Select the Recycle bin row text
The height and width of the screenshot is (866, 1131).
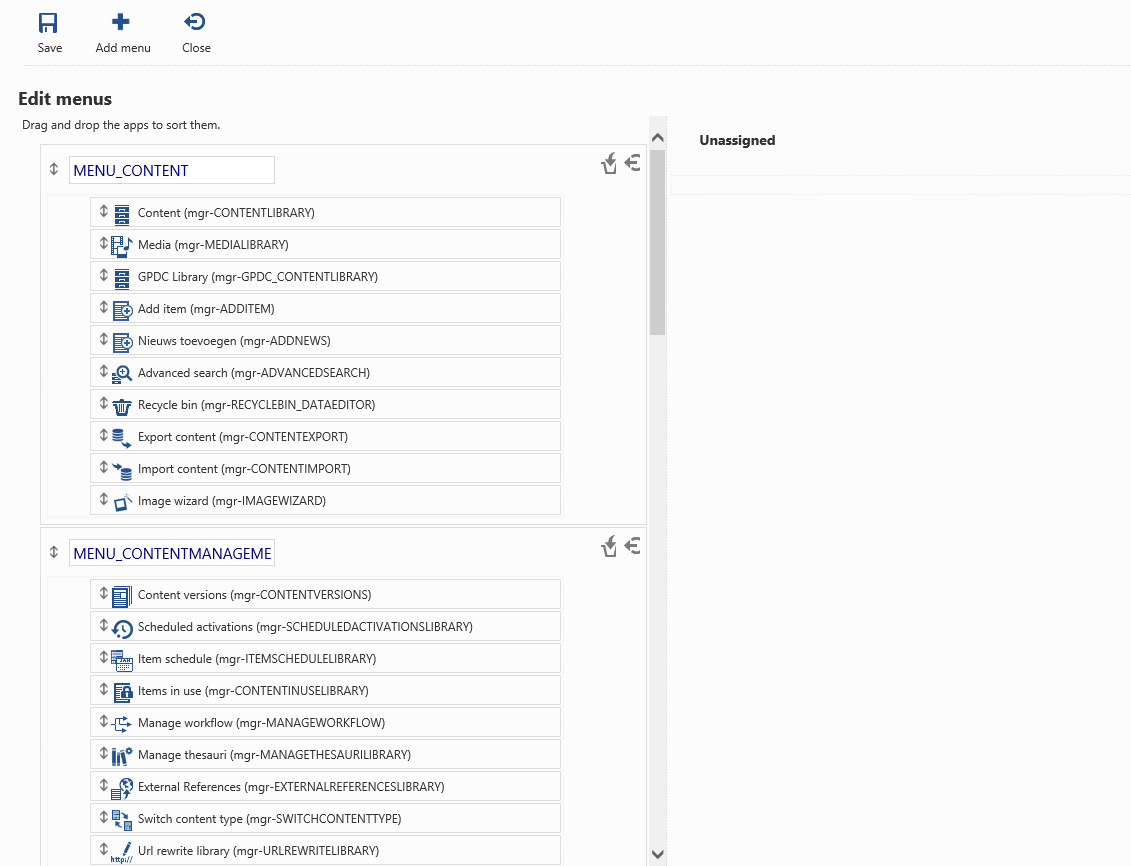click(x=257, y=405)
